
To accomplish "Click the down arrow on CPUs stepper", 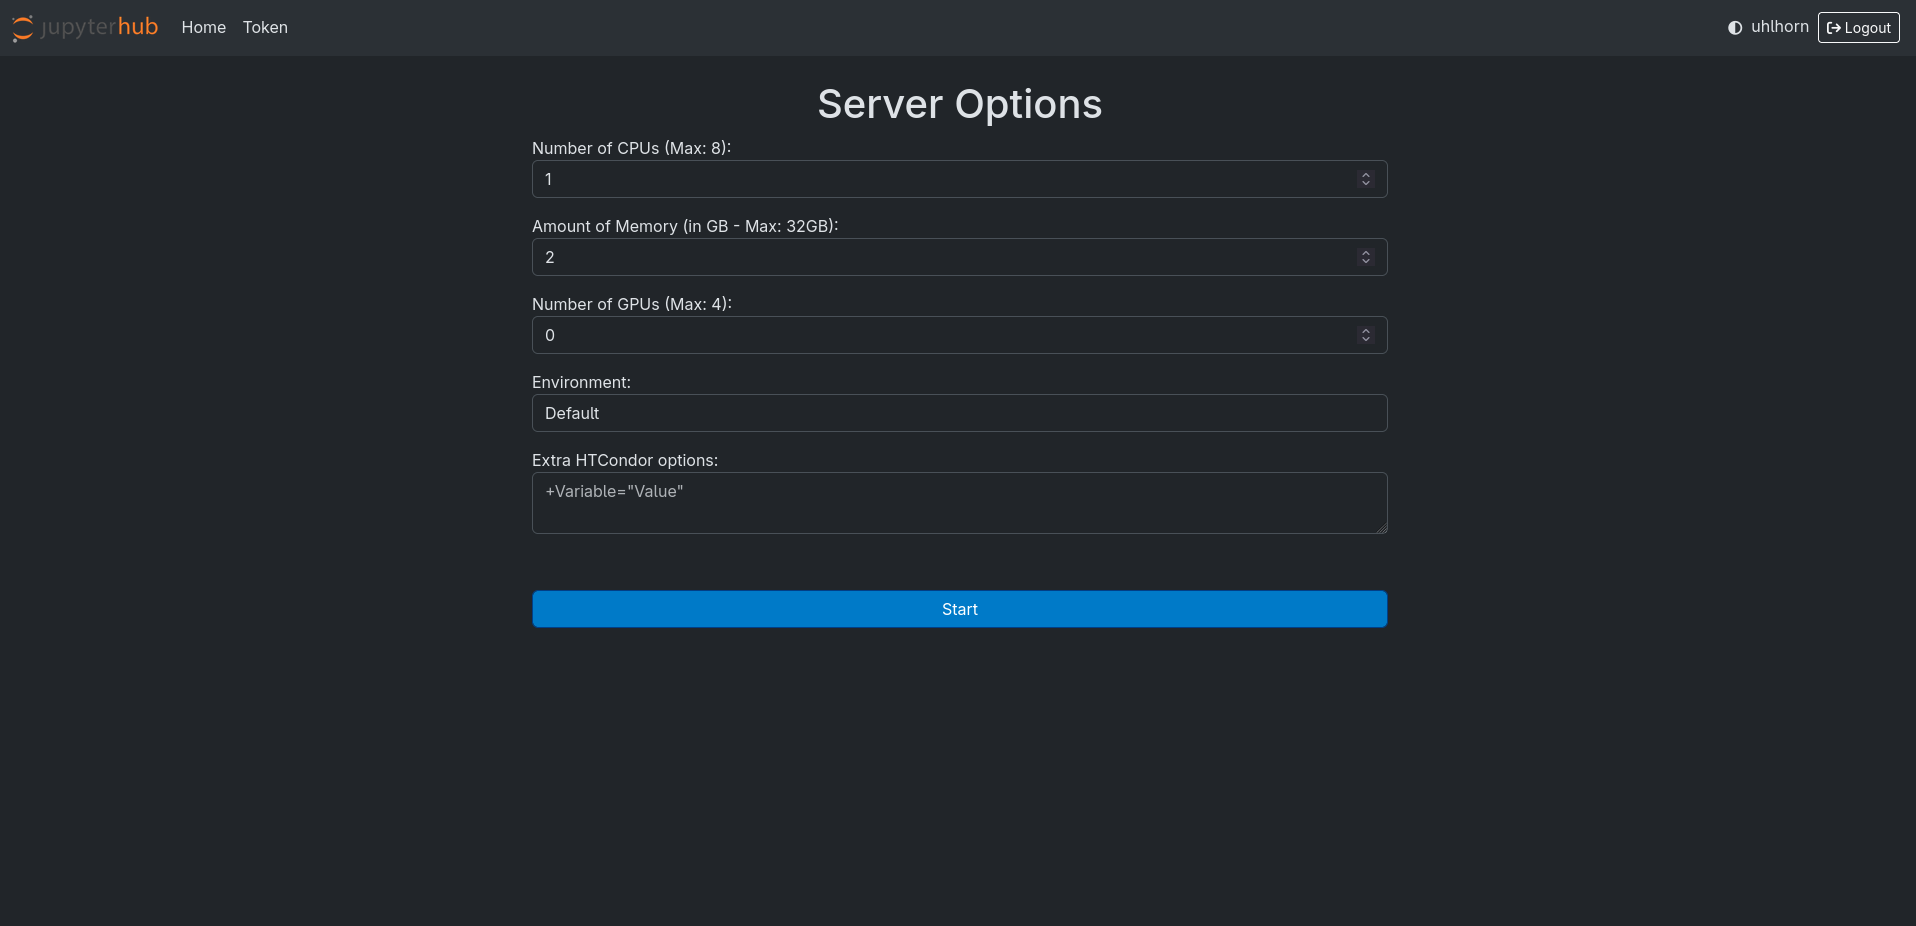I will click(1366, 184).
